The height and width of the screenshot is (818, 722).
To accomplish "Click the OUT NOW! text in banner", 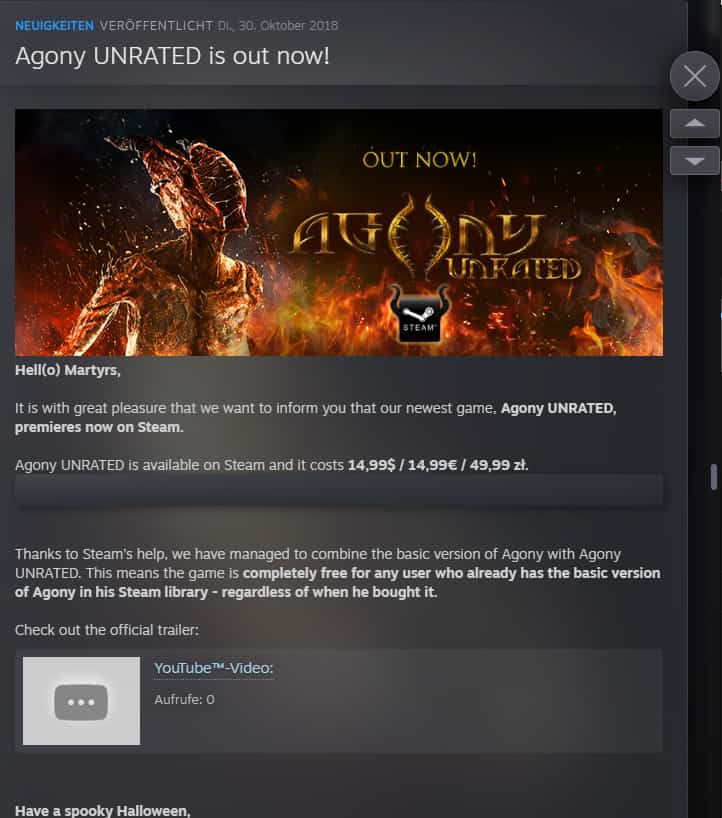I will 419,160.
